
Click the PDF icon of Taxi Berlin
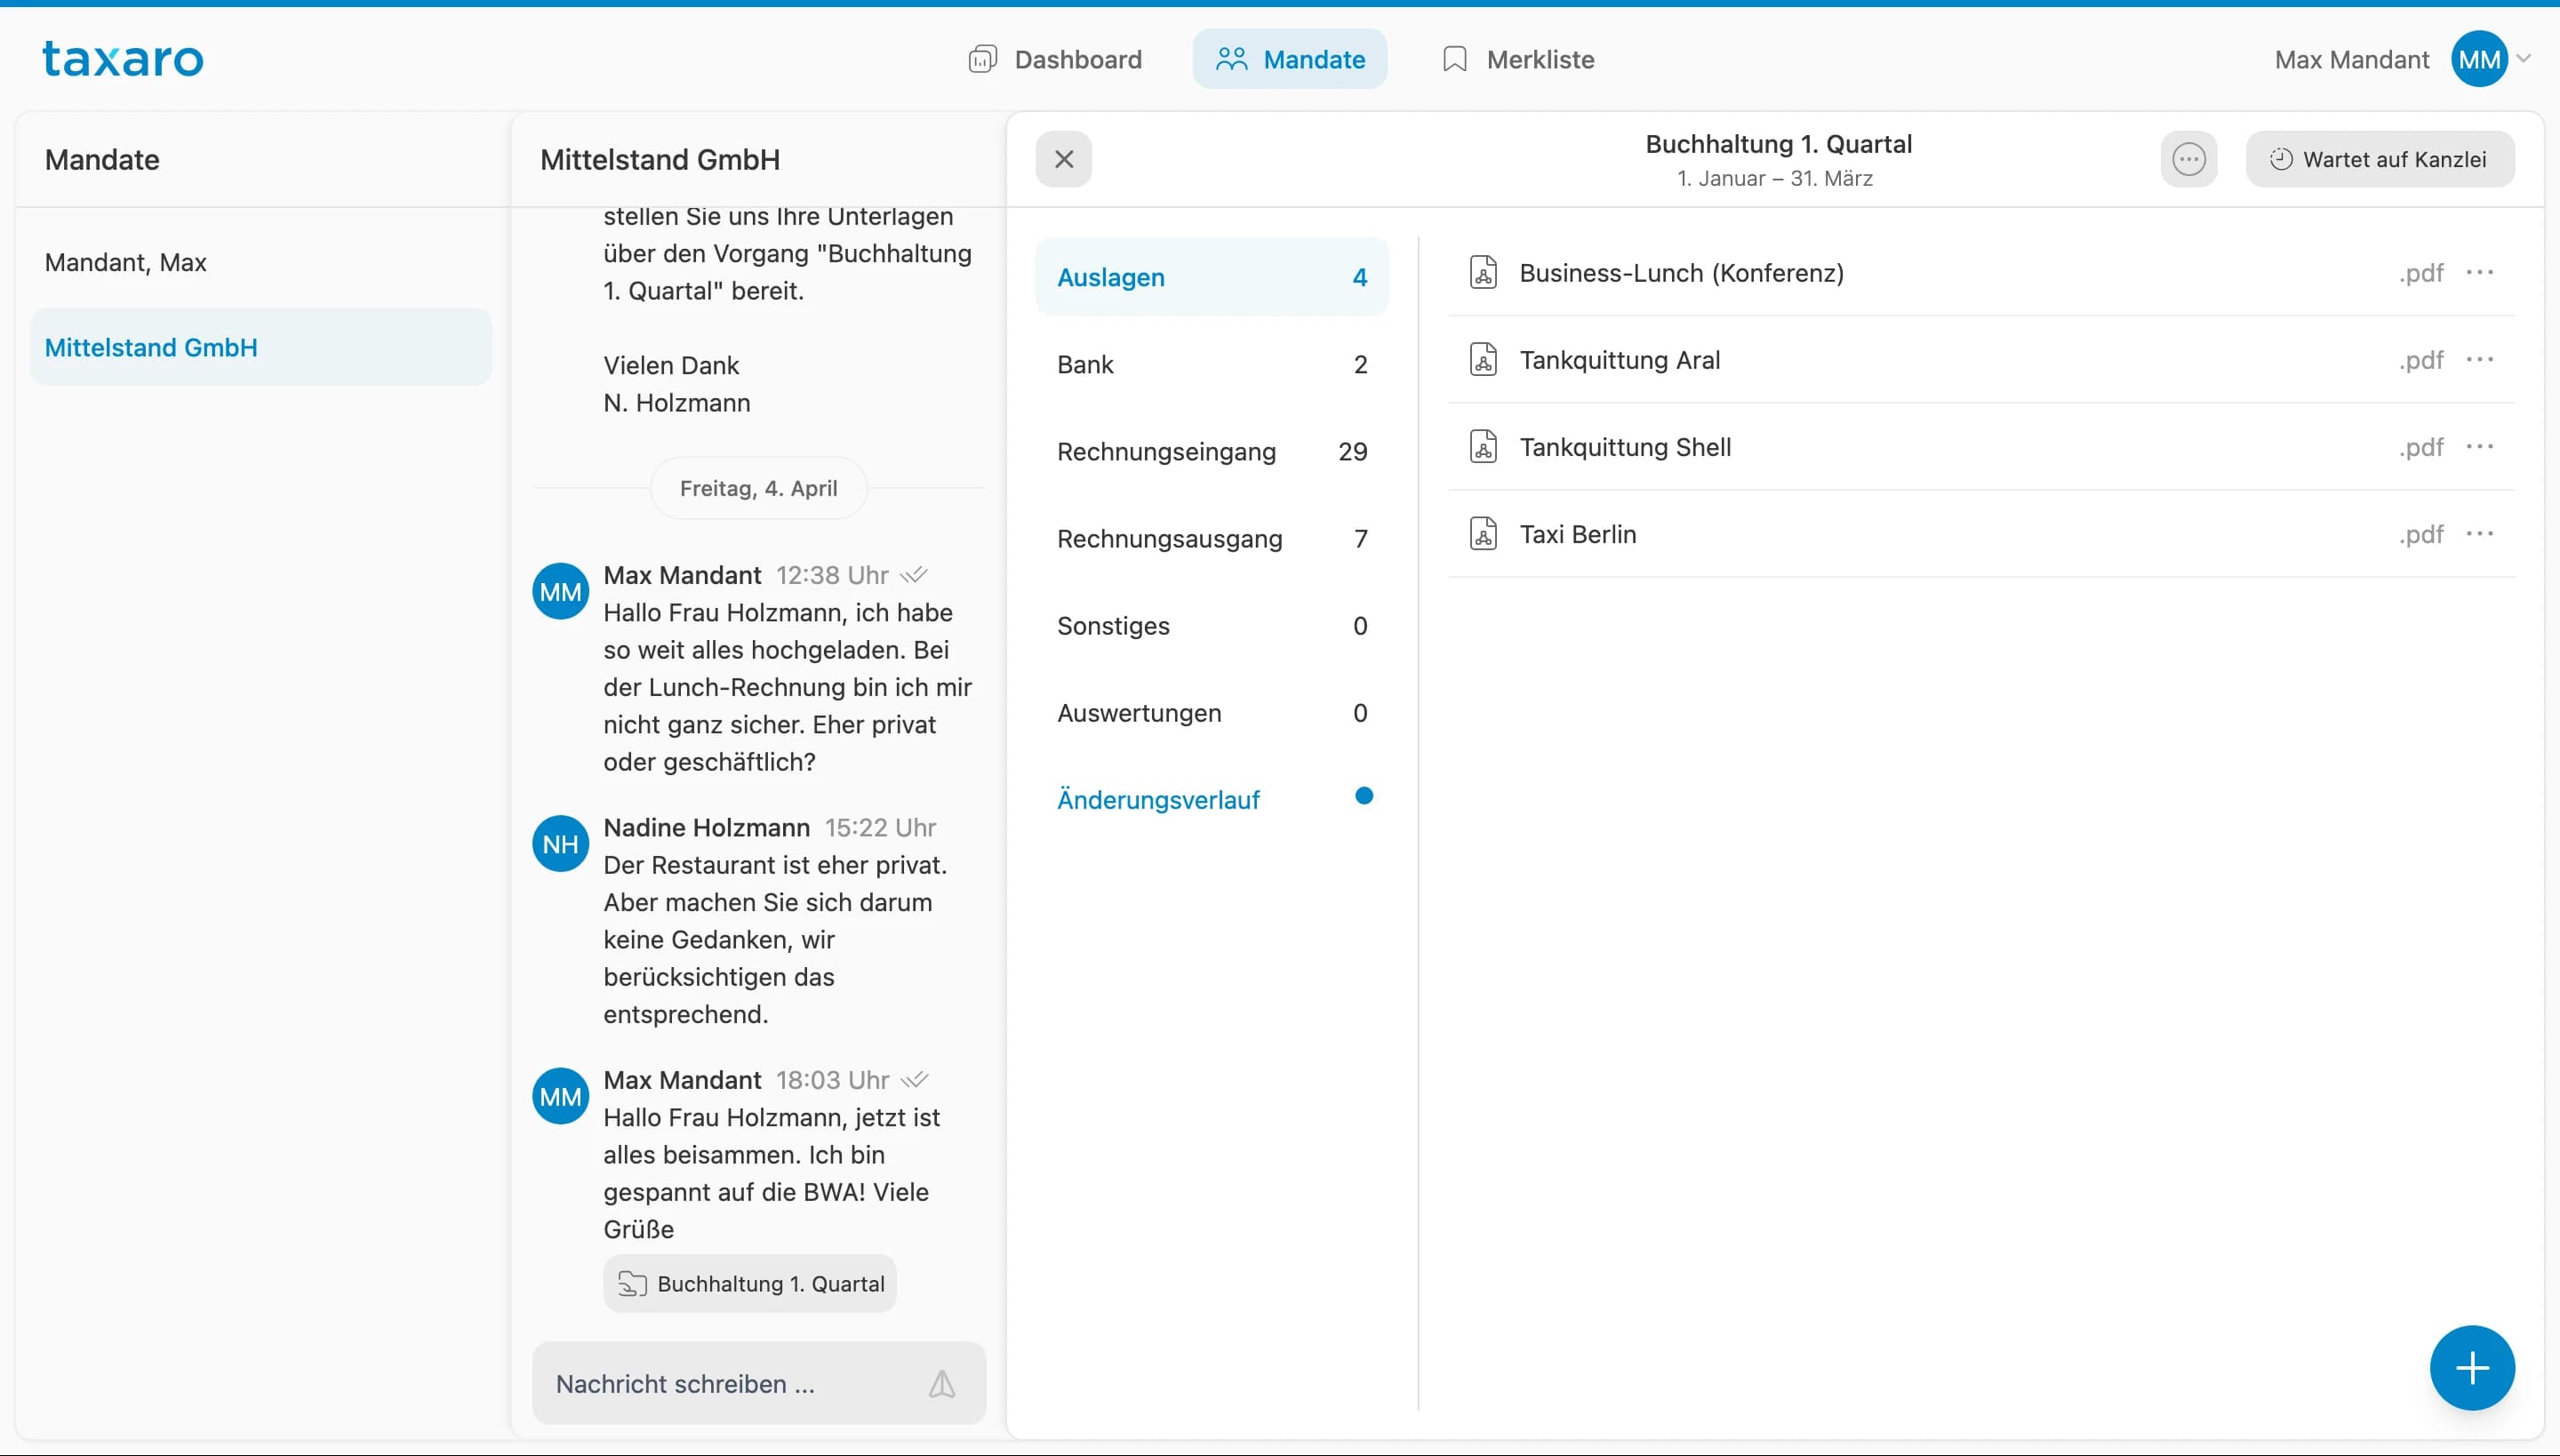(1483, 533)
